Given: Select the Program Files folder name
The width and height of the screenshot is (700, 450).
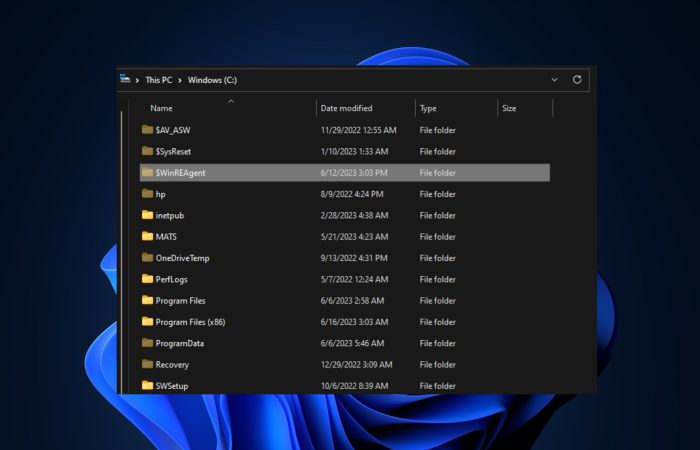Looking at the screenshot, I should click(x=180, y=300).
